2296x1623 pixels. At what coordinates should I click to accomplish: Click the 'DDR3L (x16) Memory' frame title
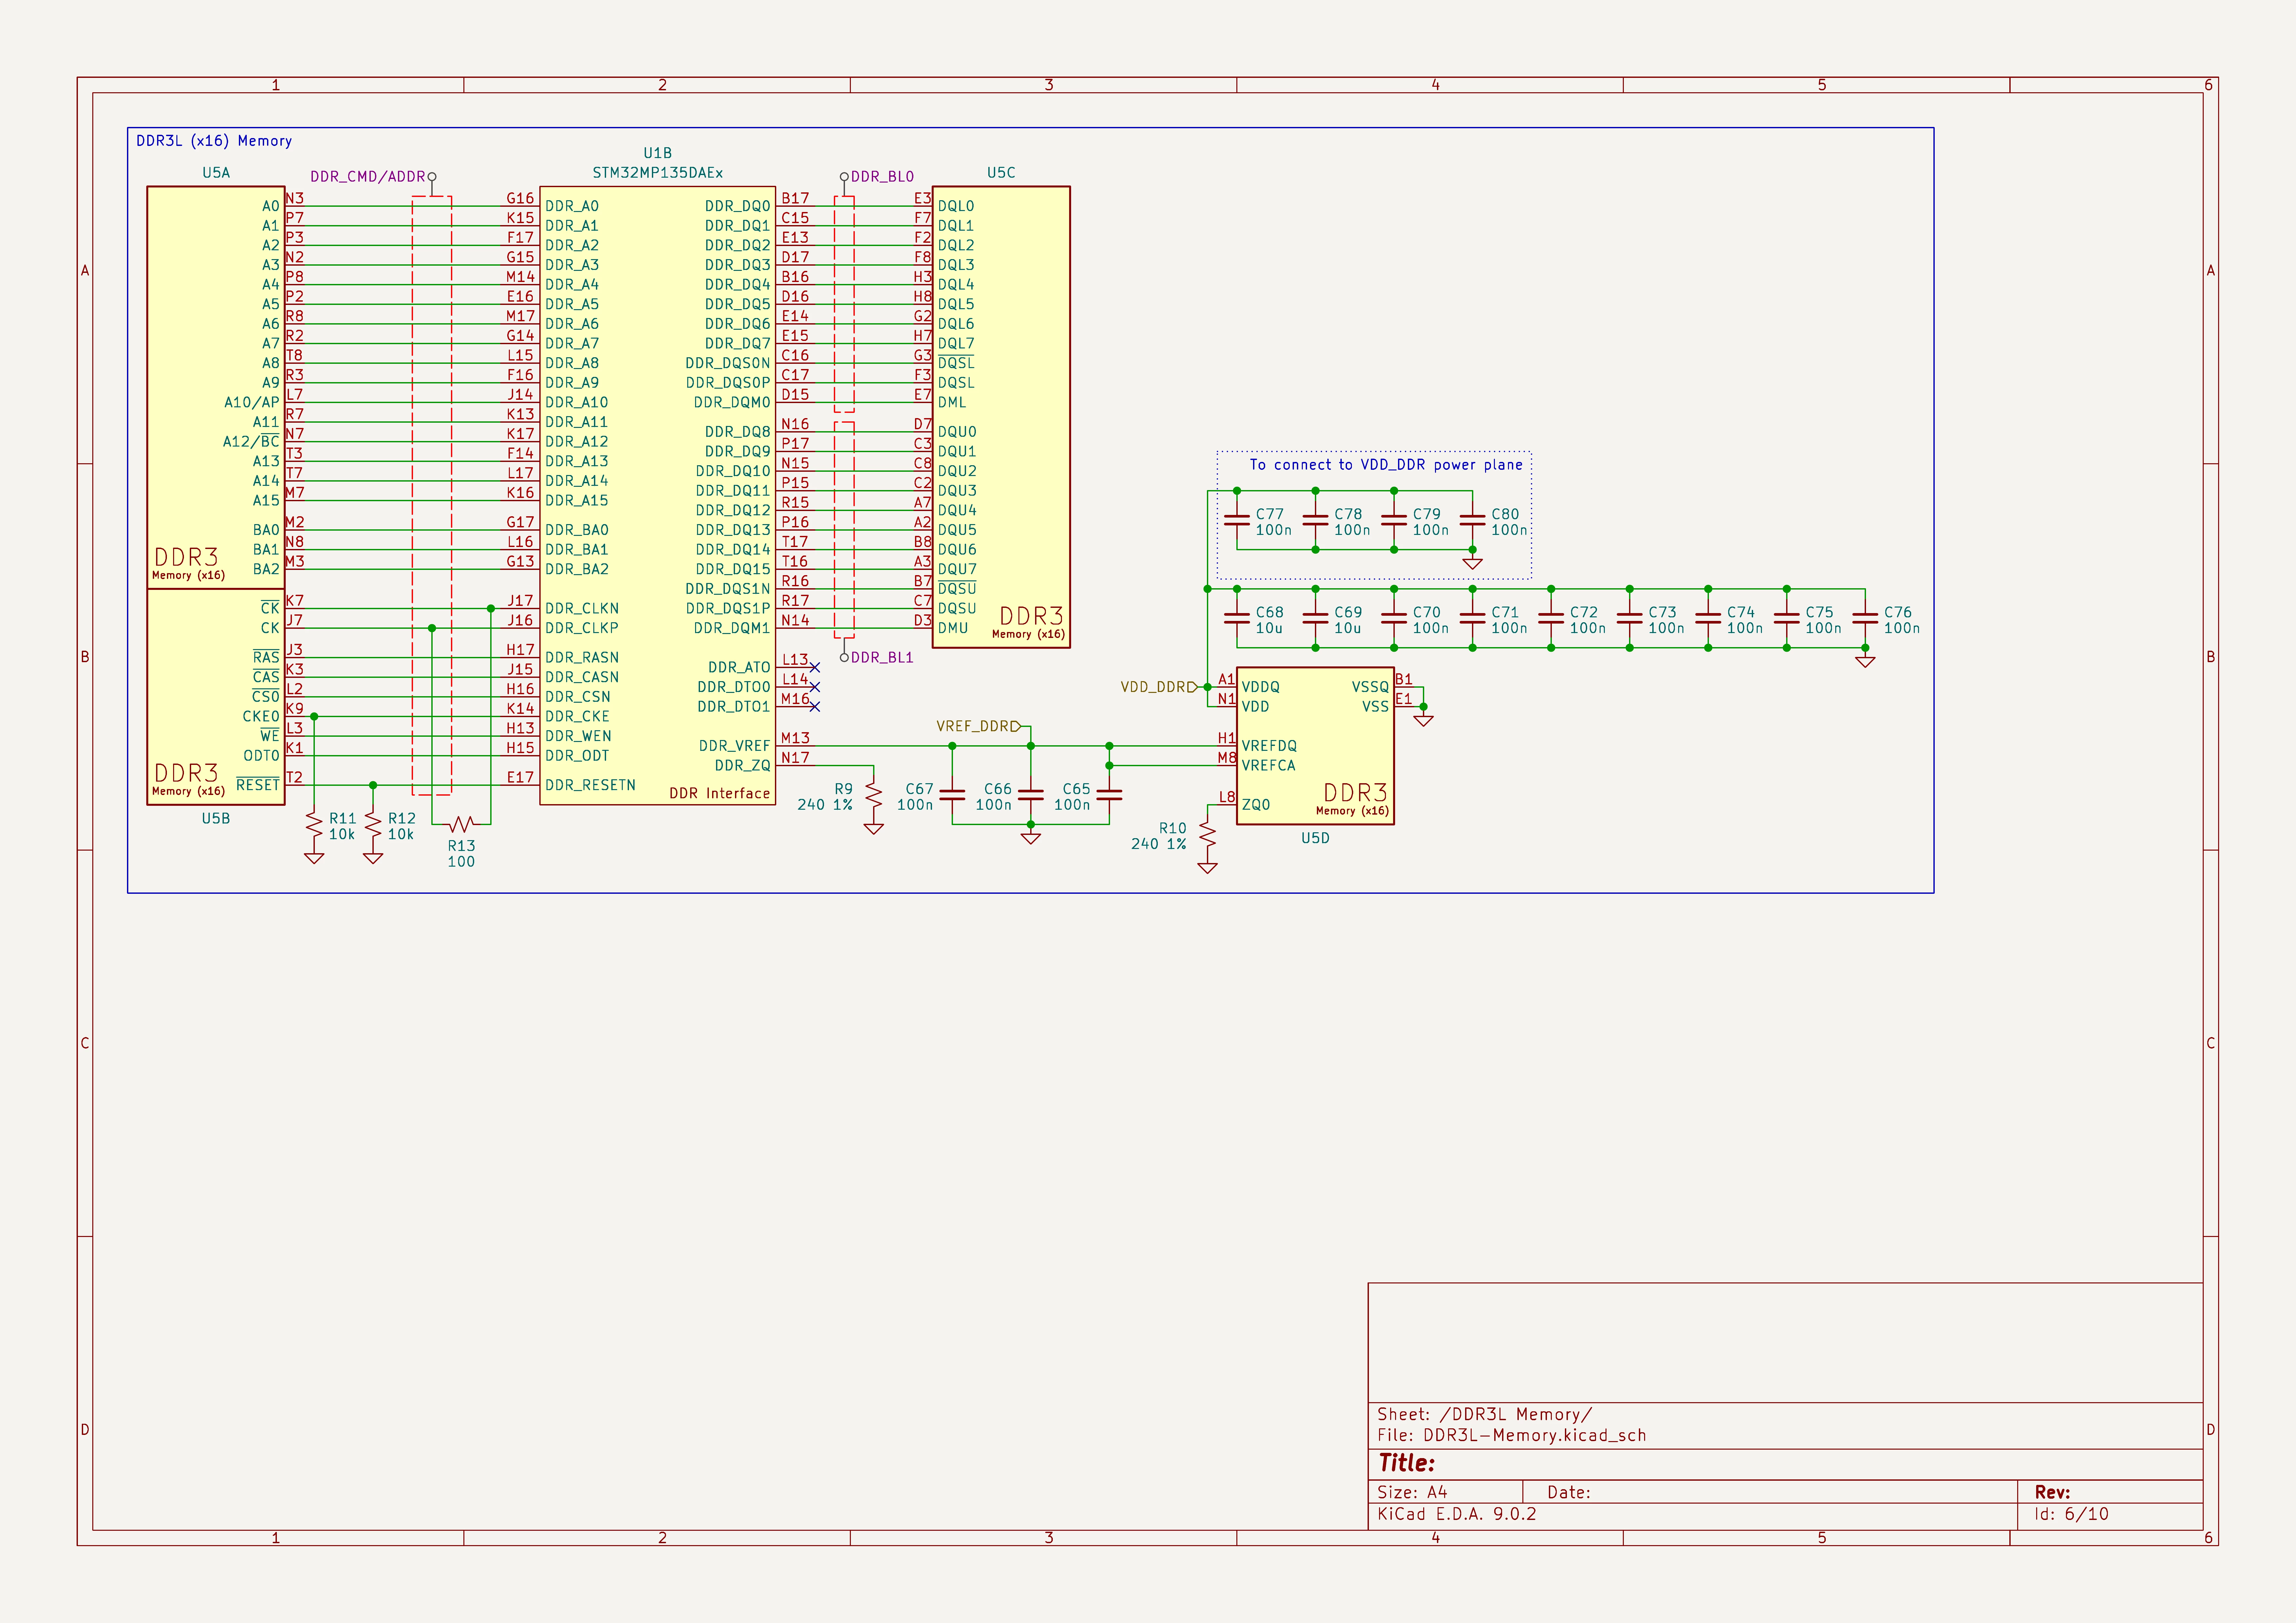(214, 141)
